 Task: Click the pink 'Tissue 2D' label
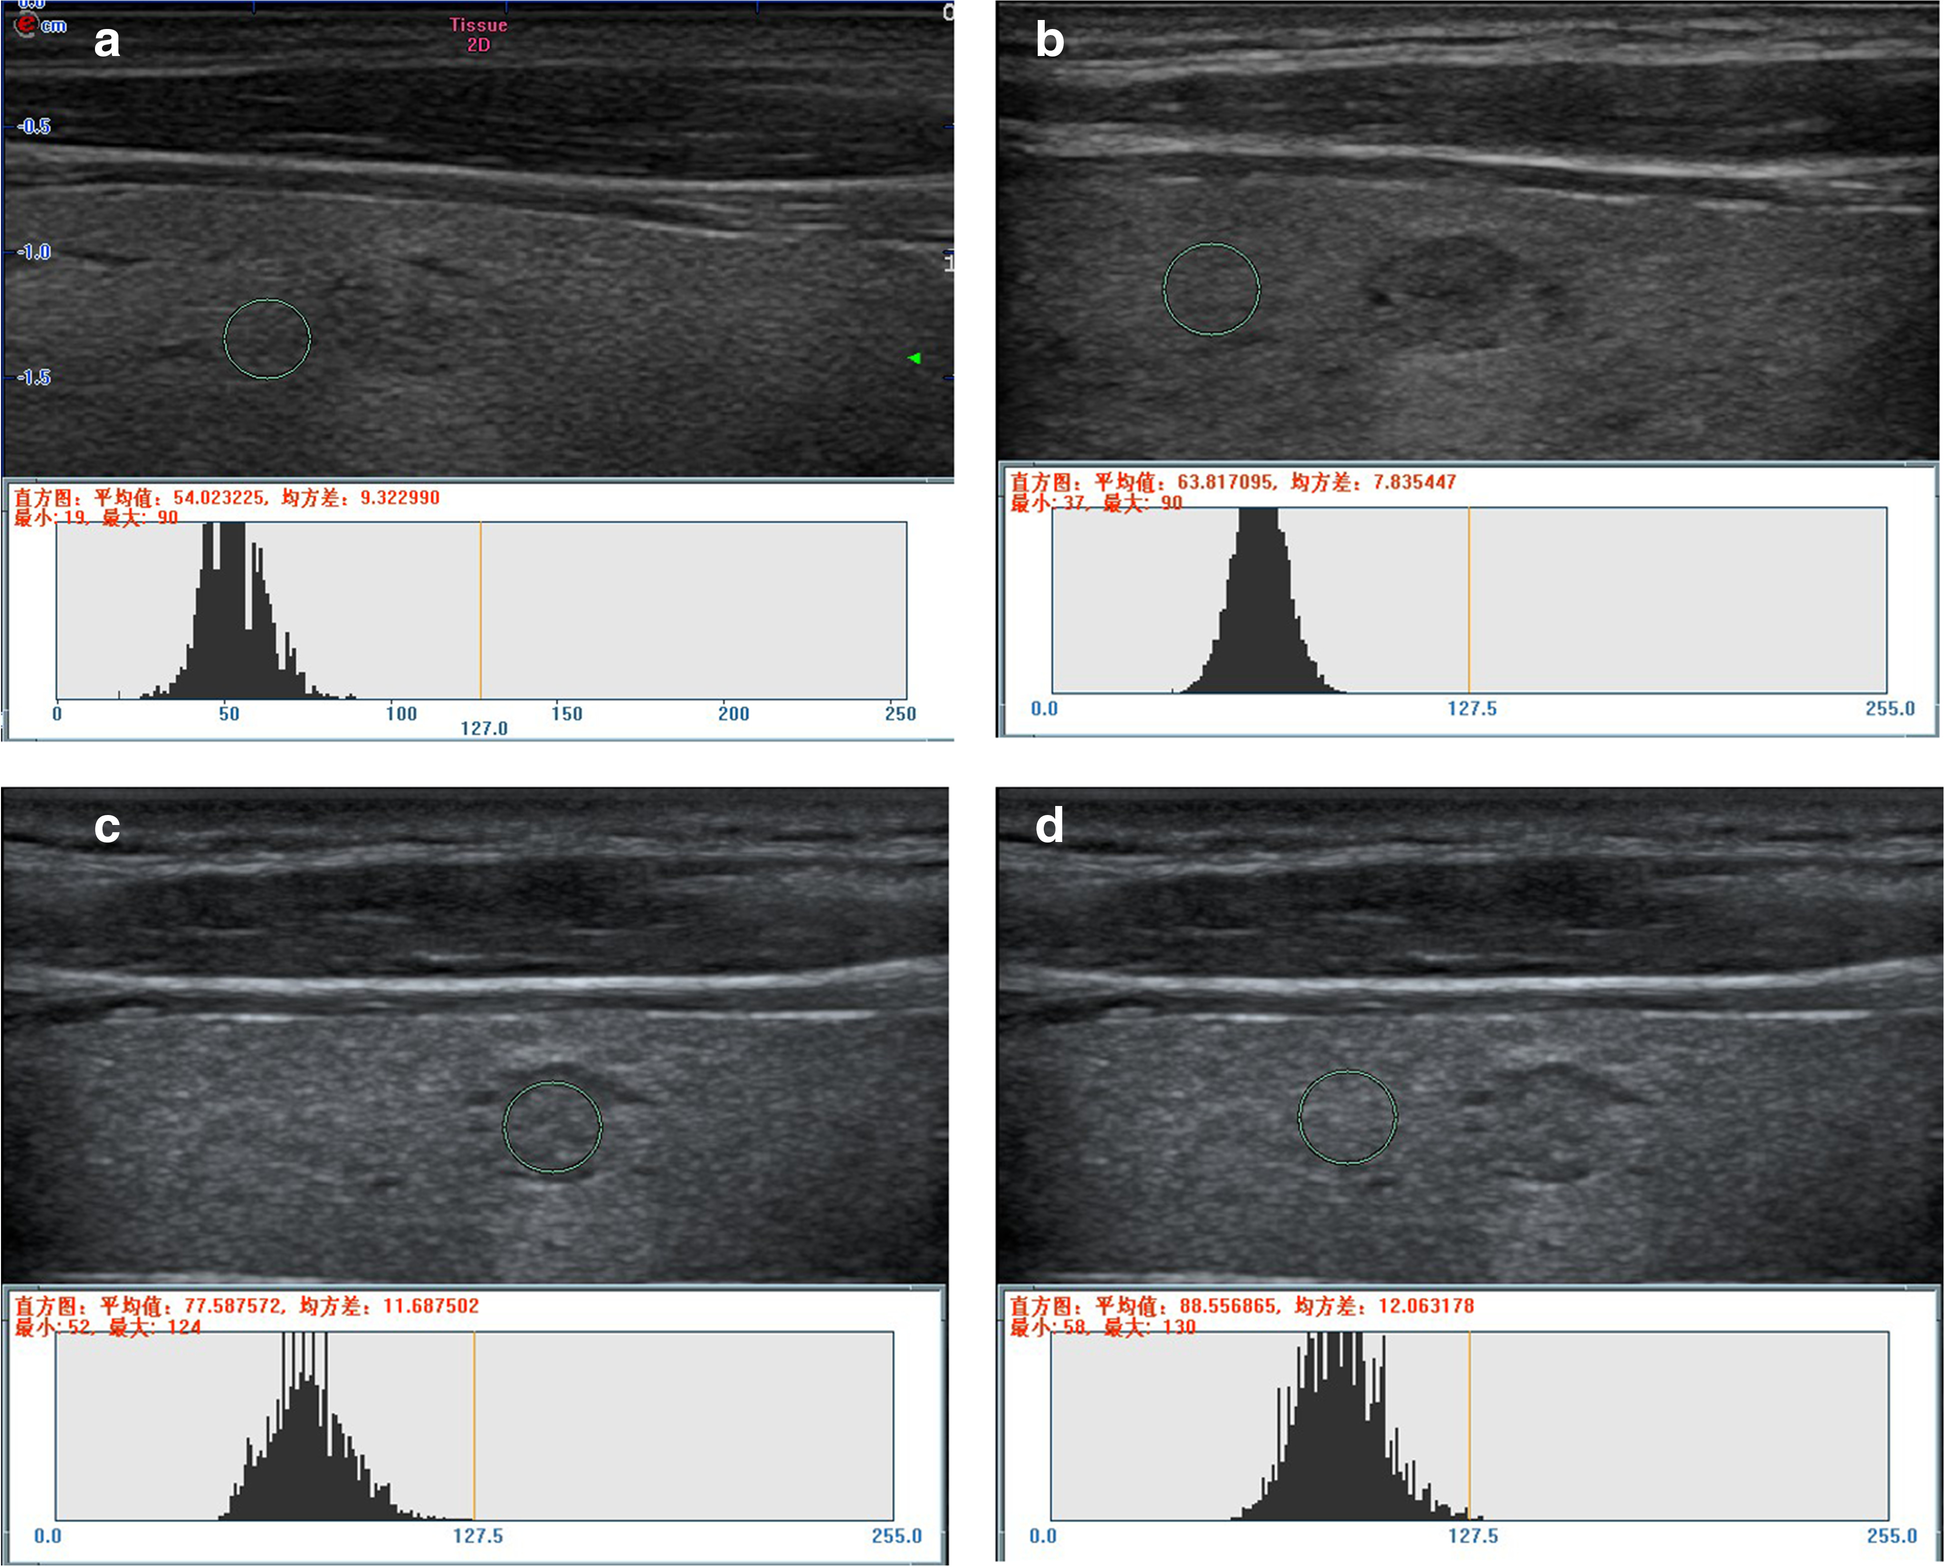click(x=478, y=35)
